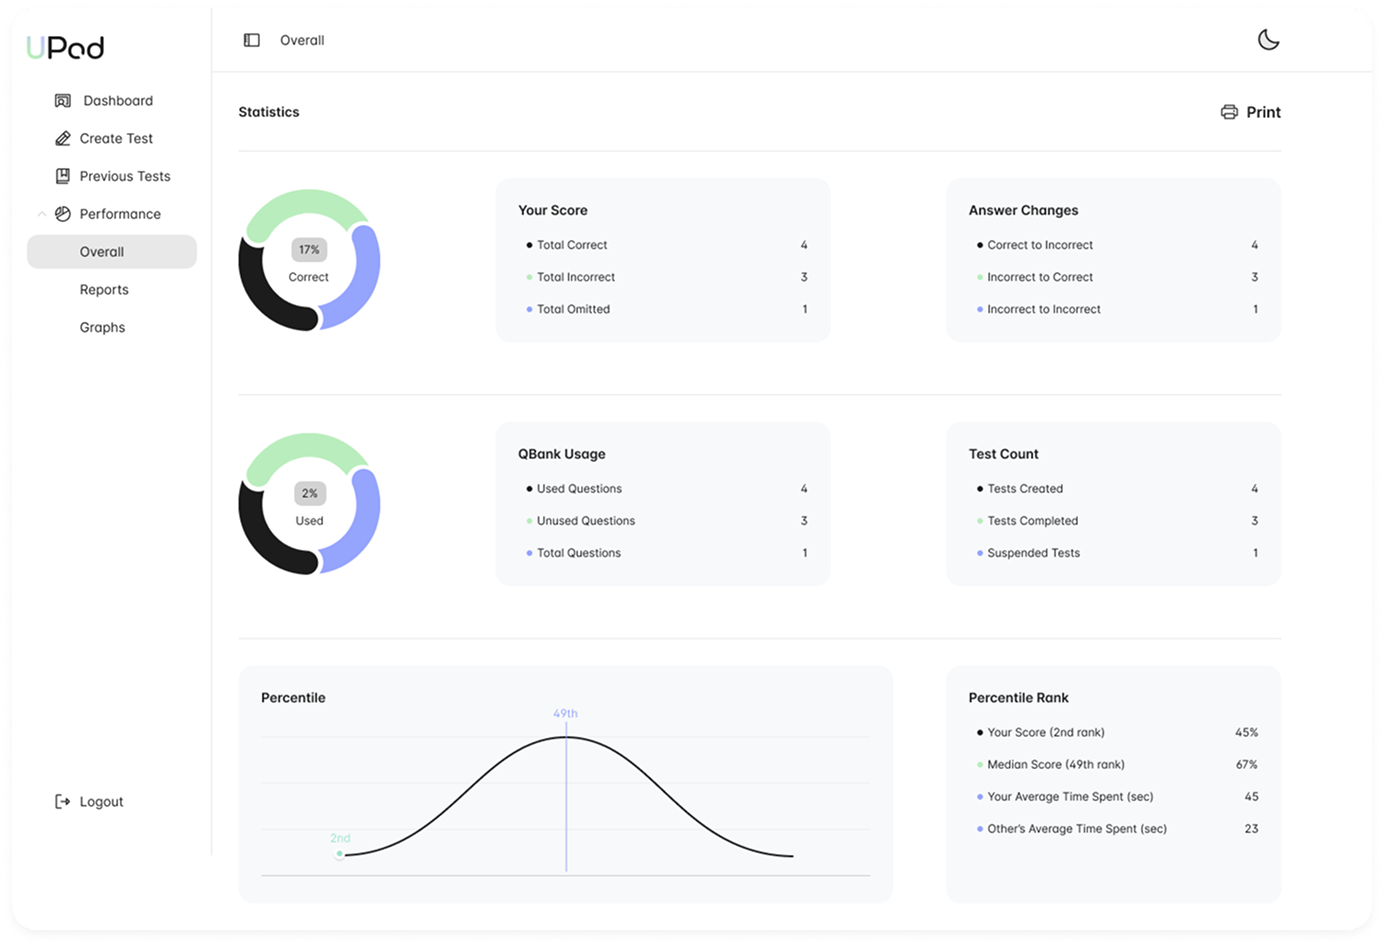This screenshot has height=946, width=1384.
Task: Click the sidebar panel icon near Overall
Action: click(252, 40)
